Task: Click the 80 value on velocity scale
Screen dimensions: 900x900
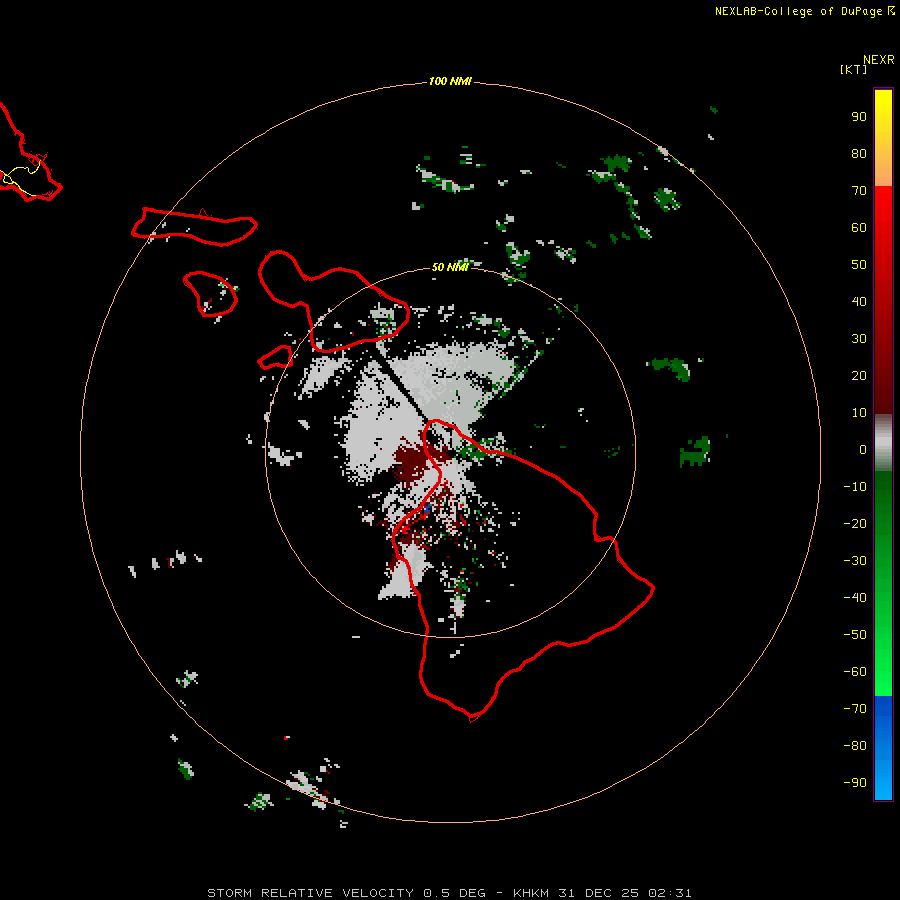Action: pyautogui.click(x=859, y=153)
